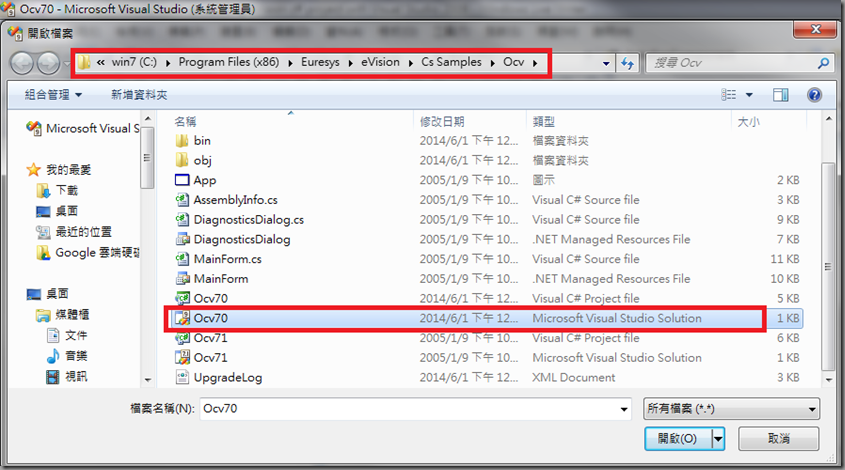845x470 pixels.
Task: Click the 開啟(O) button
Action: coord(678,439)
